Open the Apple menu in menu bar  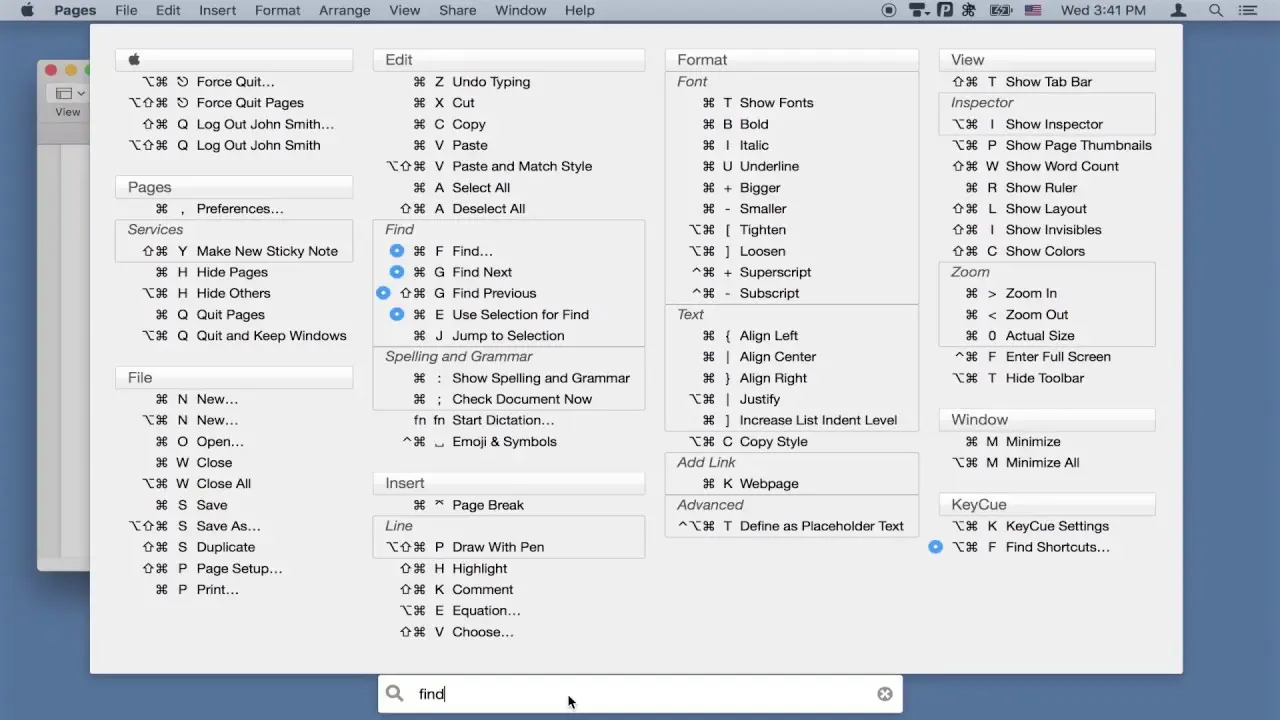click(x=27, y=10)
